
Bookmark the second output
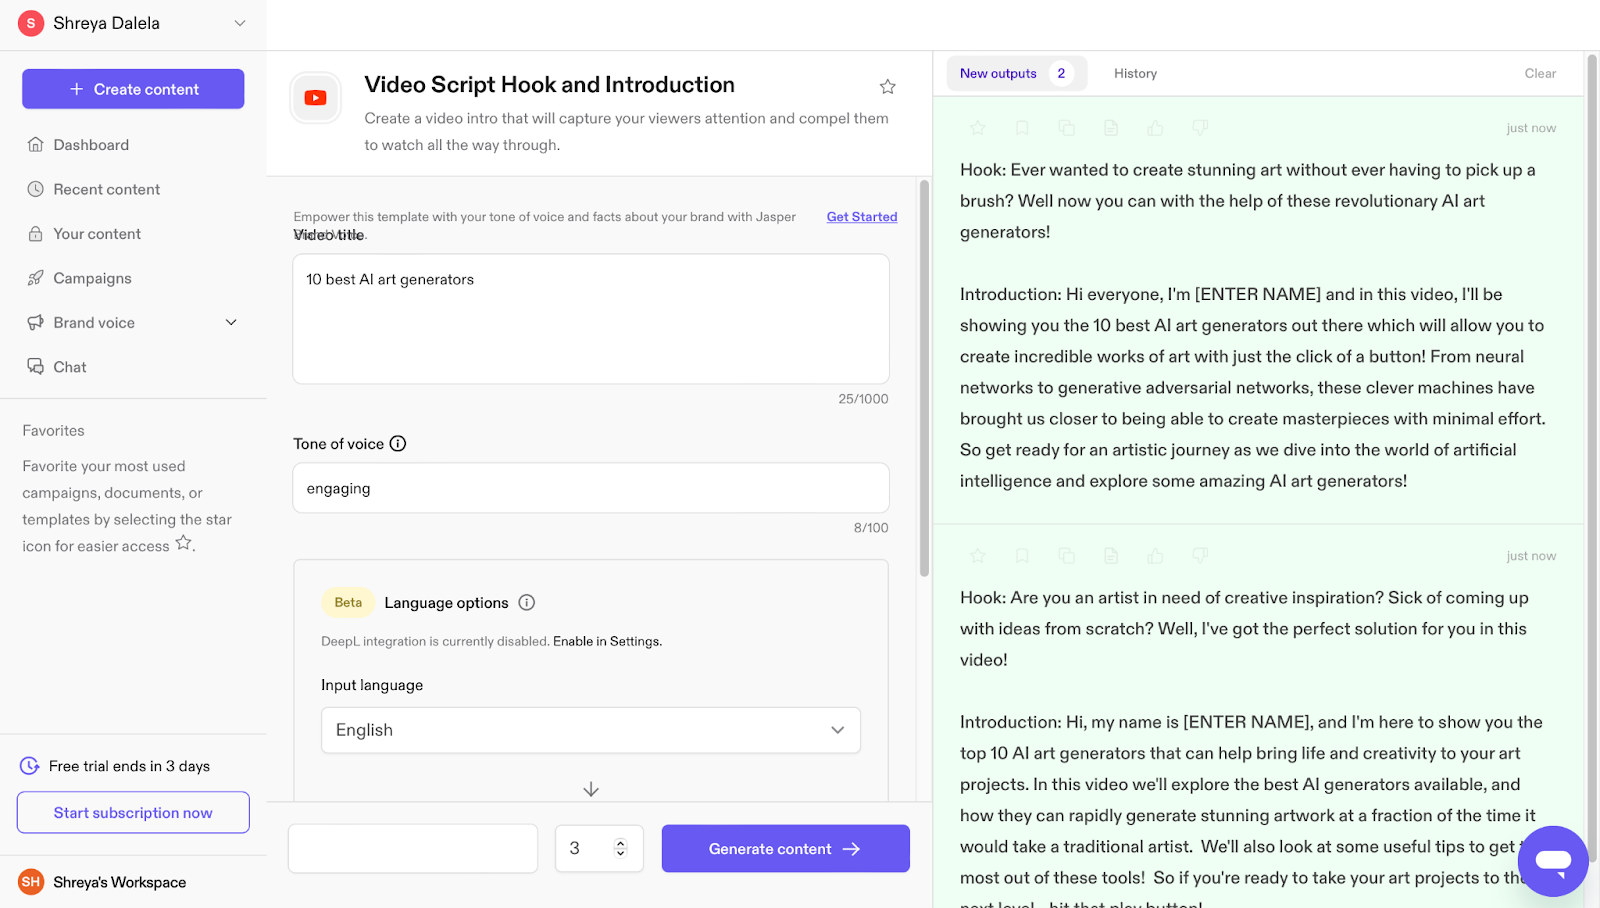coord(1022,556)
